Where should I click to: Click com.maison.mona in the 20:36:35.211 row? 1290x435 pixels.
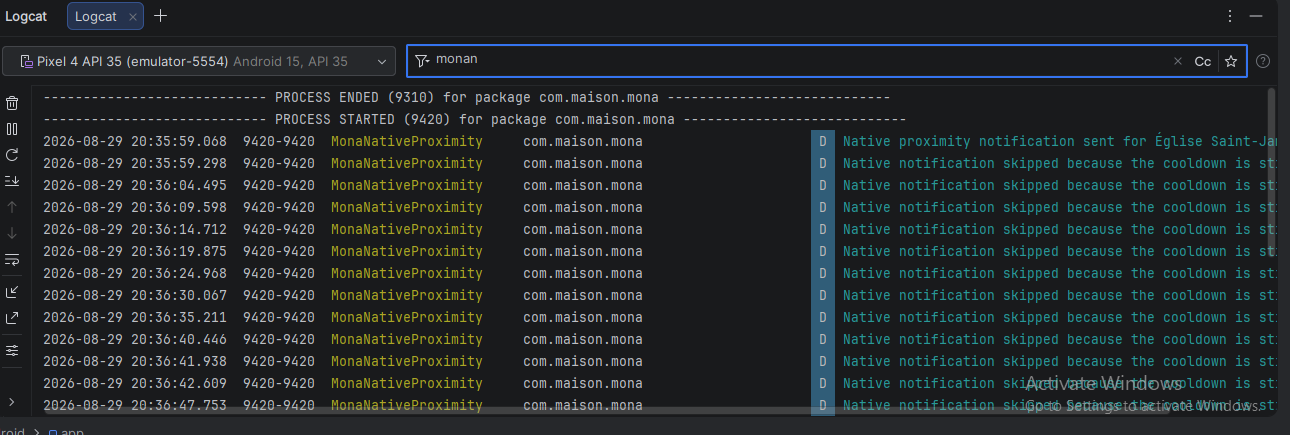(x=583, y=318)
